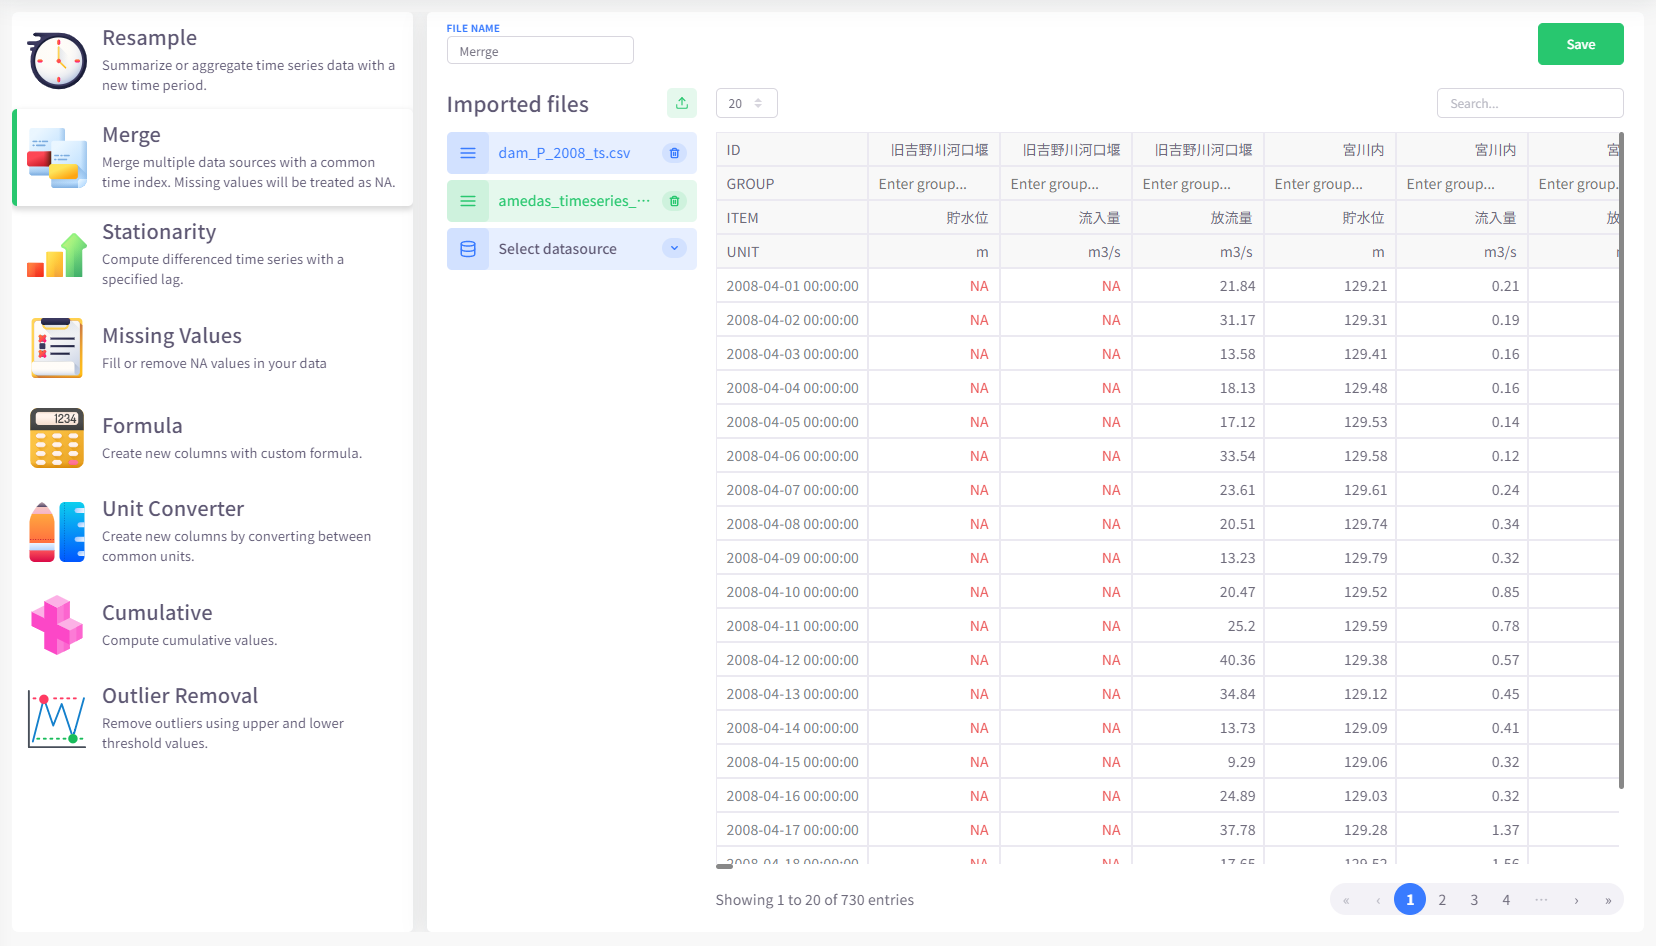
Task: Open the Unit Converter ruler icon
Action: [x=57, y=532]
